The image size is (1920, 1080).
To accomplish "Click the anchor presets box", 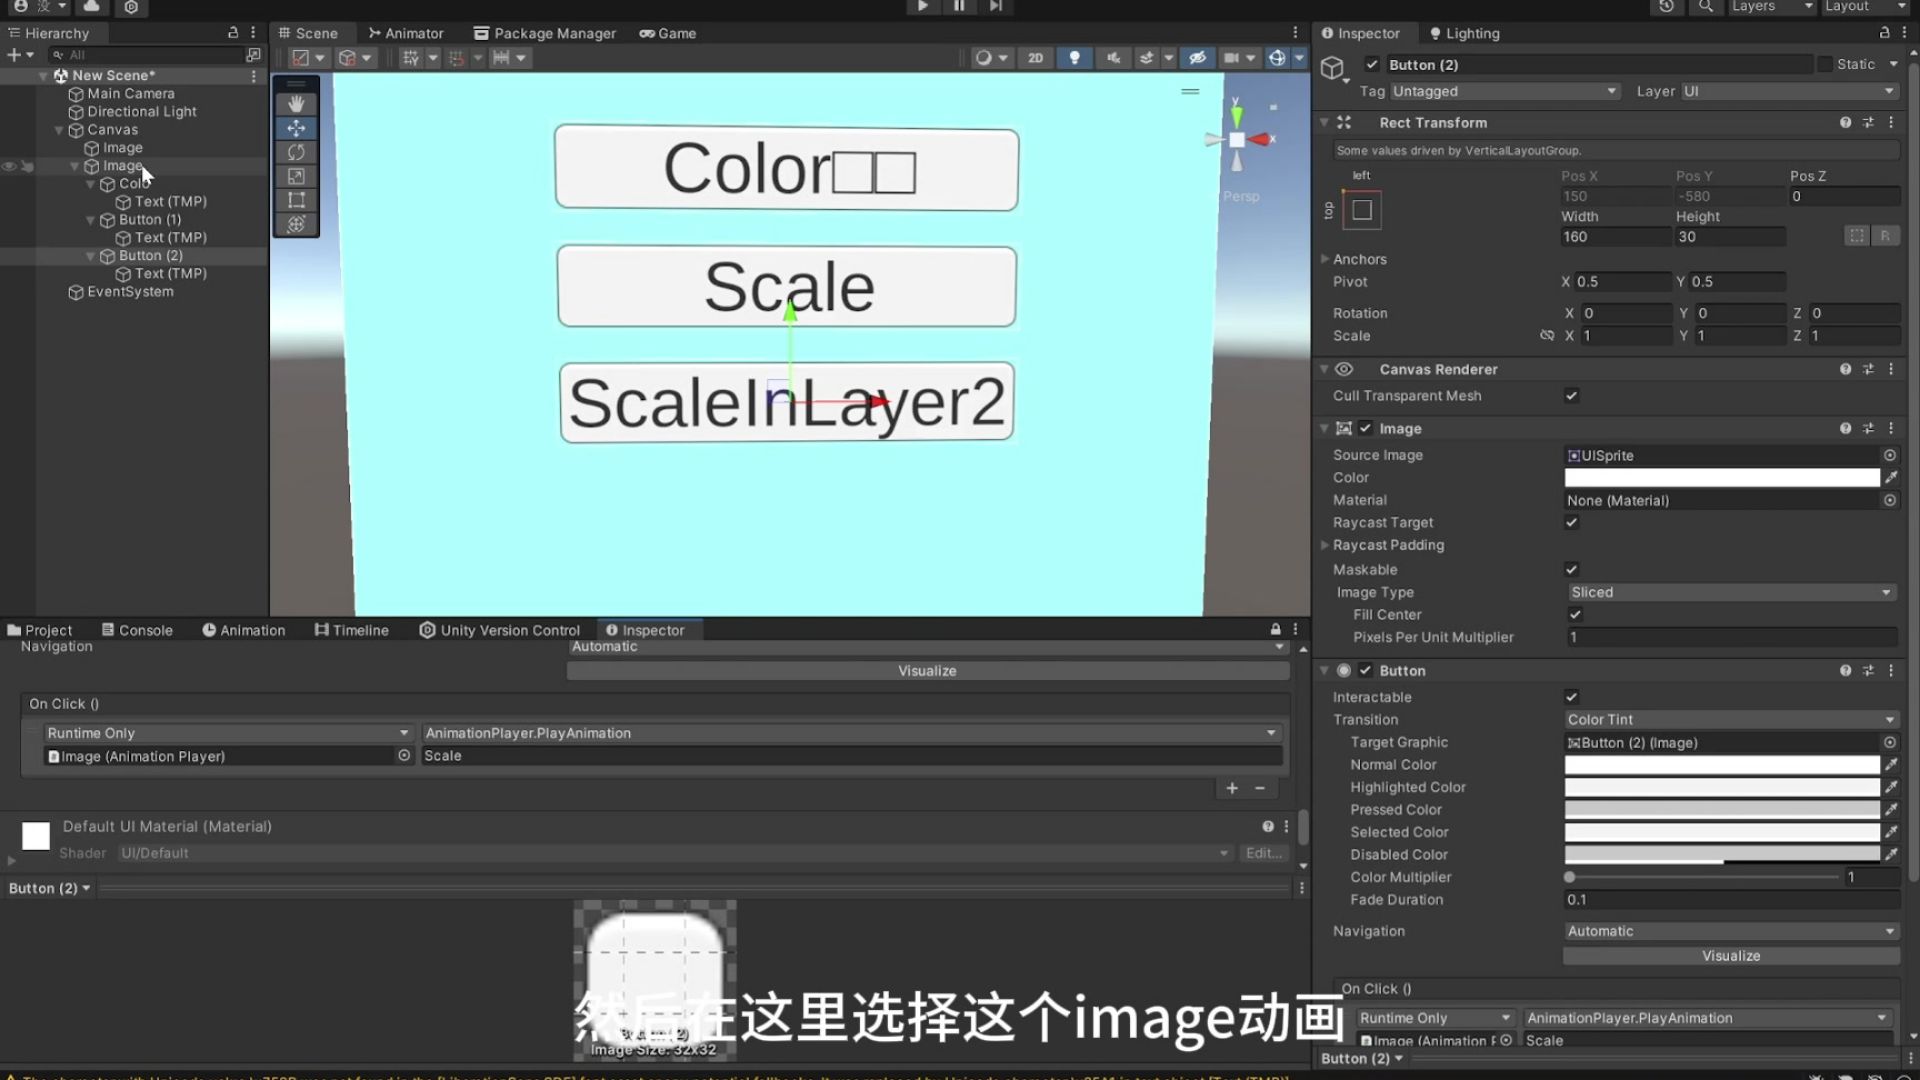I will click(x=1362, y=210).
